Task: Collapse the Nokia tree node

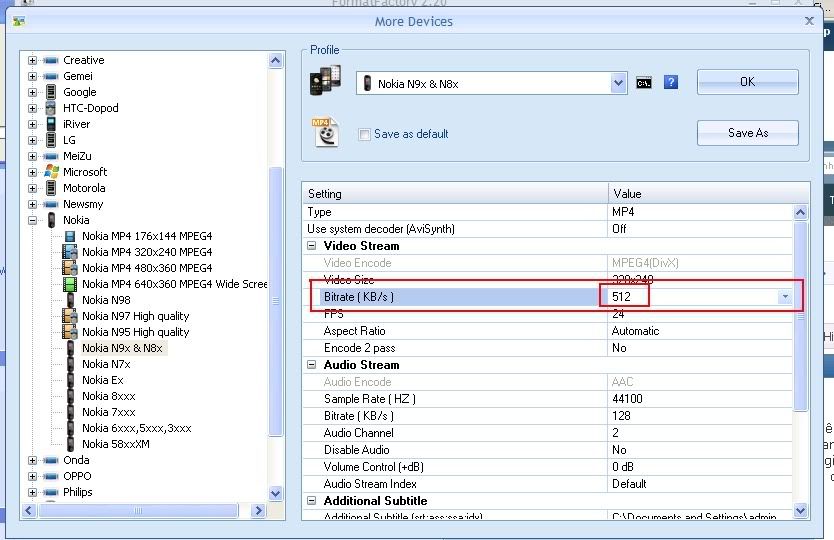Action: 32,220
